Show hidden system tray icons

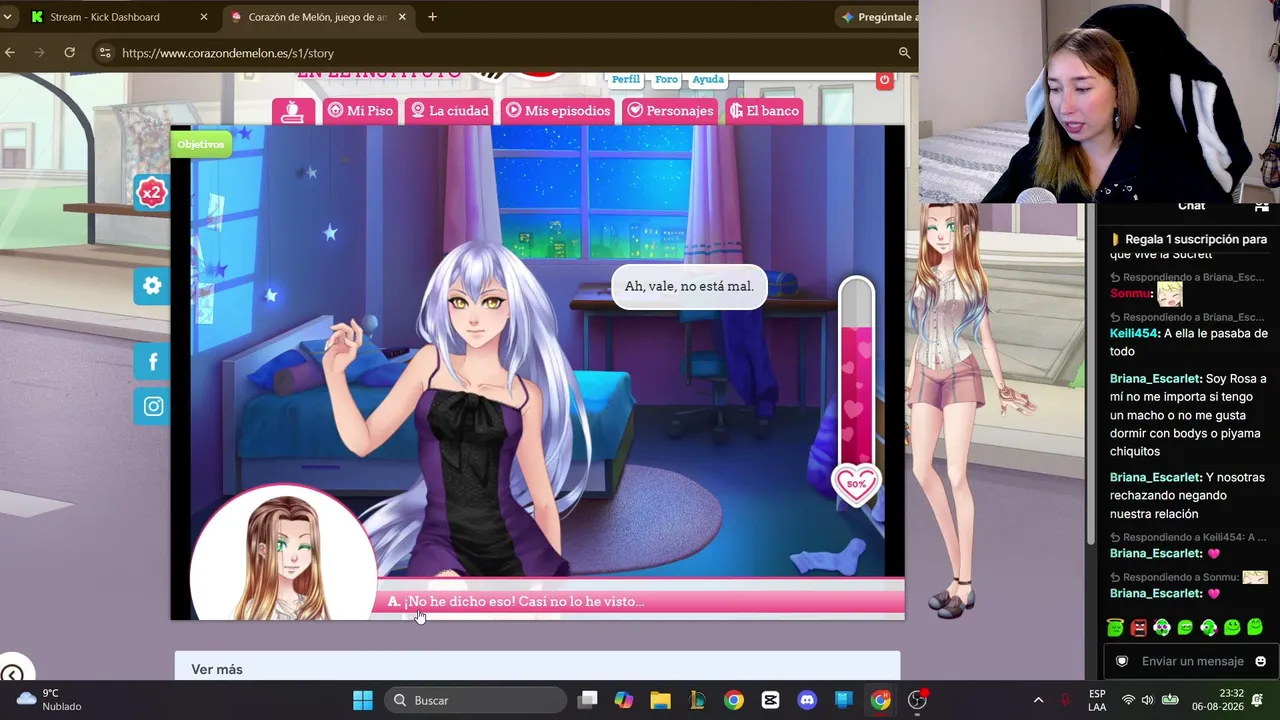pos(1038,700)
